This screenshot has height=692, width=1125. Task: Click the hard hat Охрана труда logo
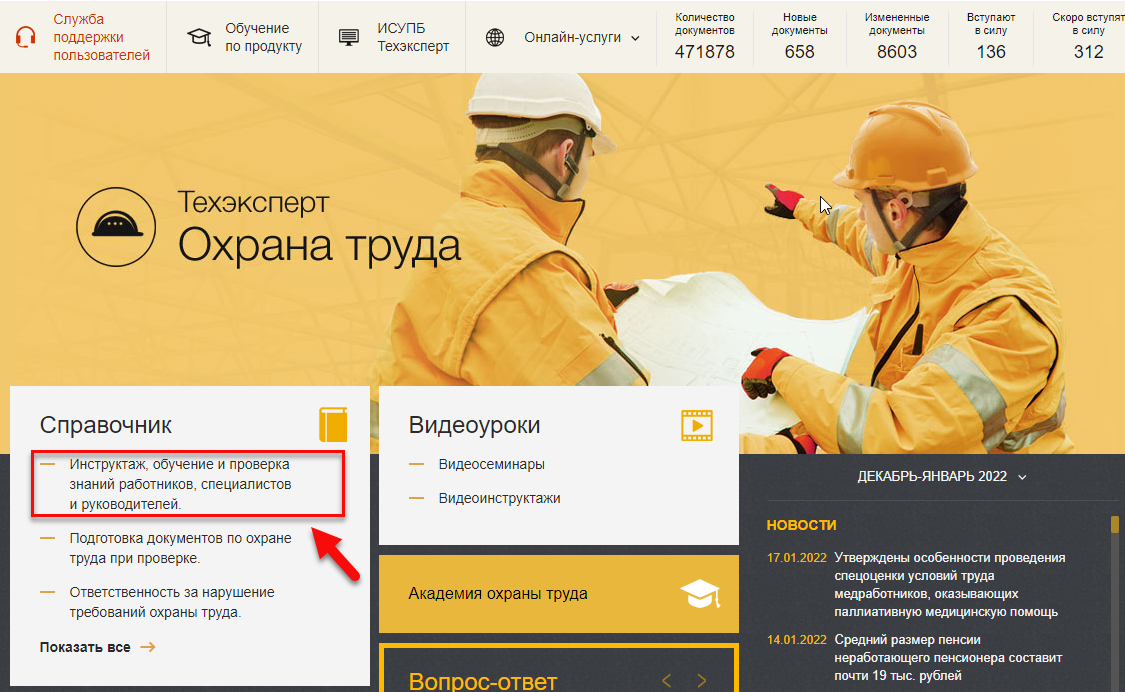click(x=116, y=226)
